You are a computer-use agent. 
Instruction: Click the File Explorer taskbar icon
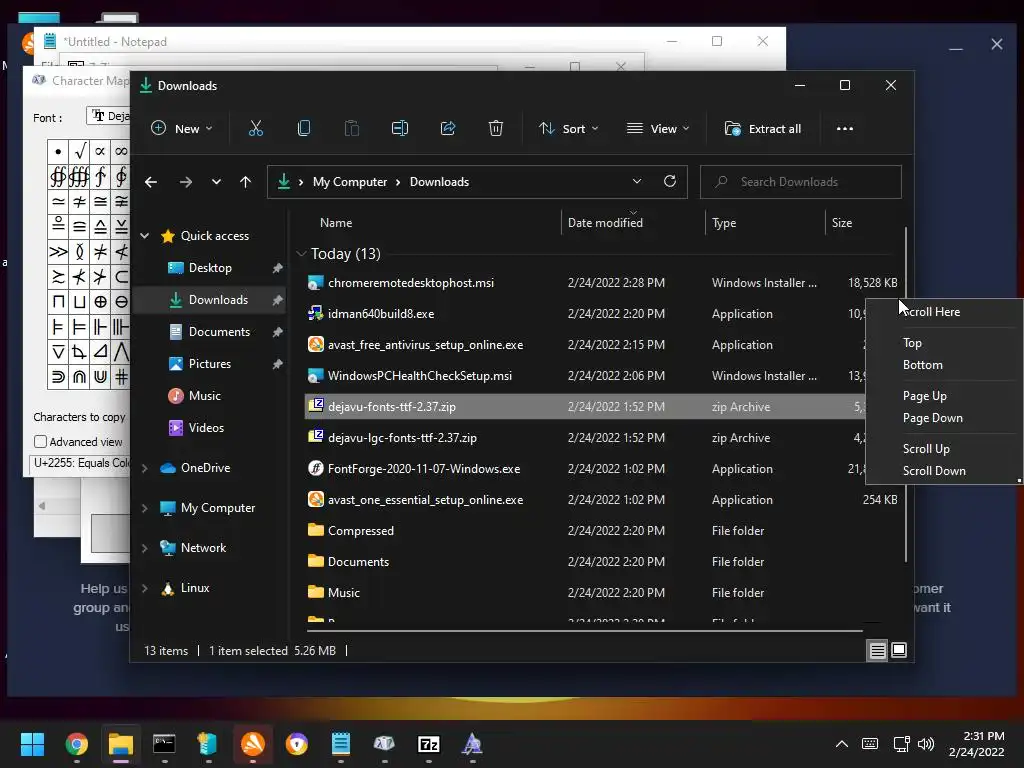click(x=121, y=744)
